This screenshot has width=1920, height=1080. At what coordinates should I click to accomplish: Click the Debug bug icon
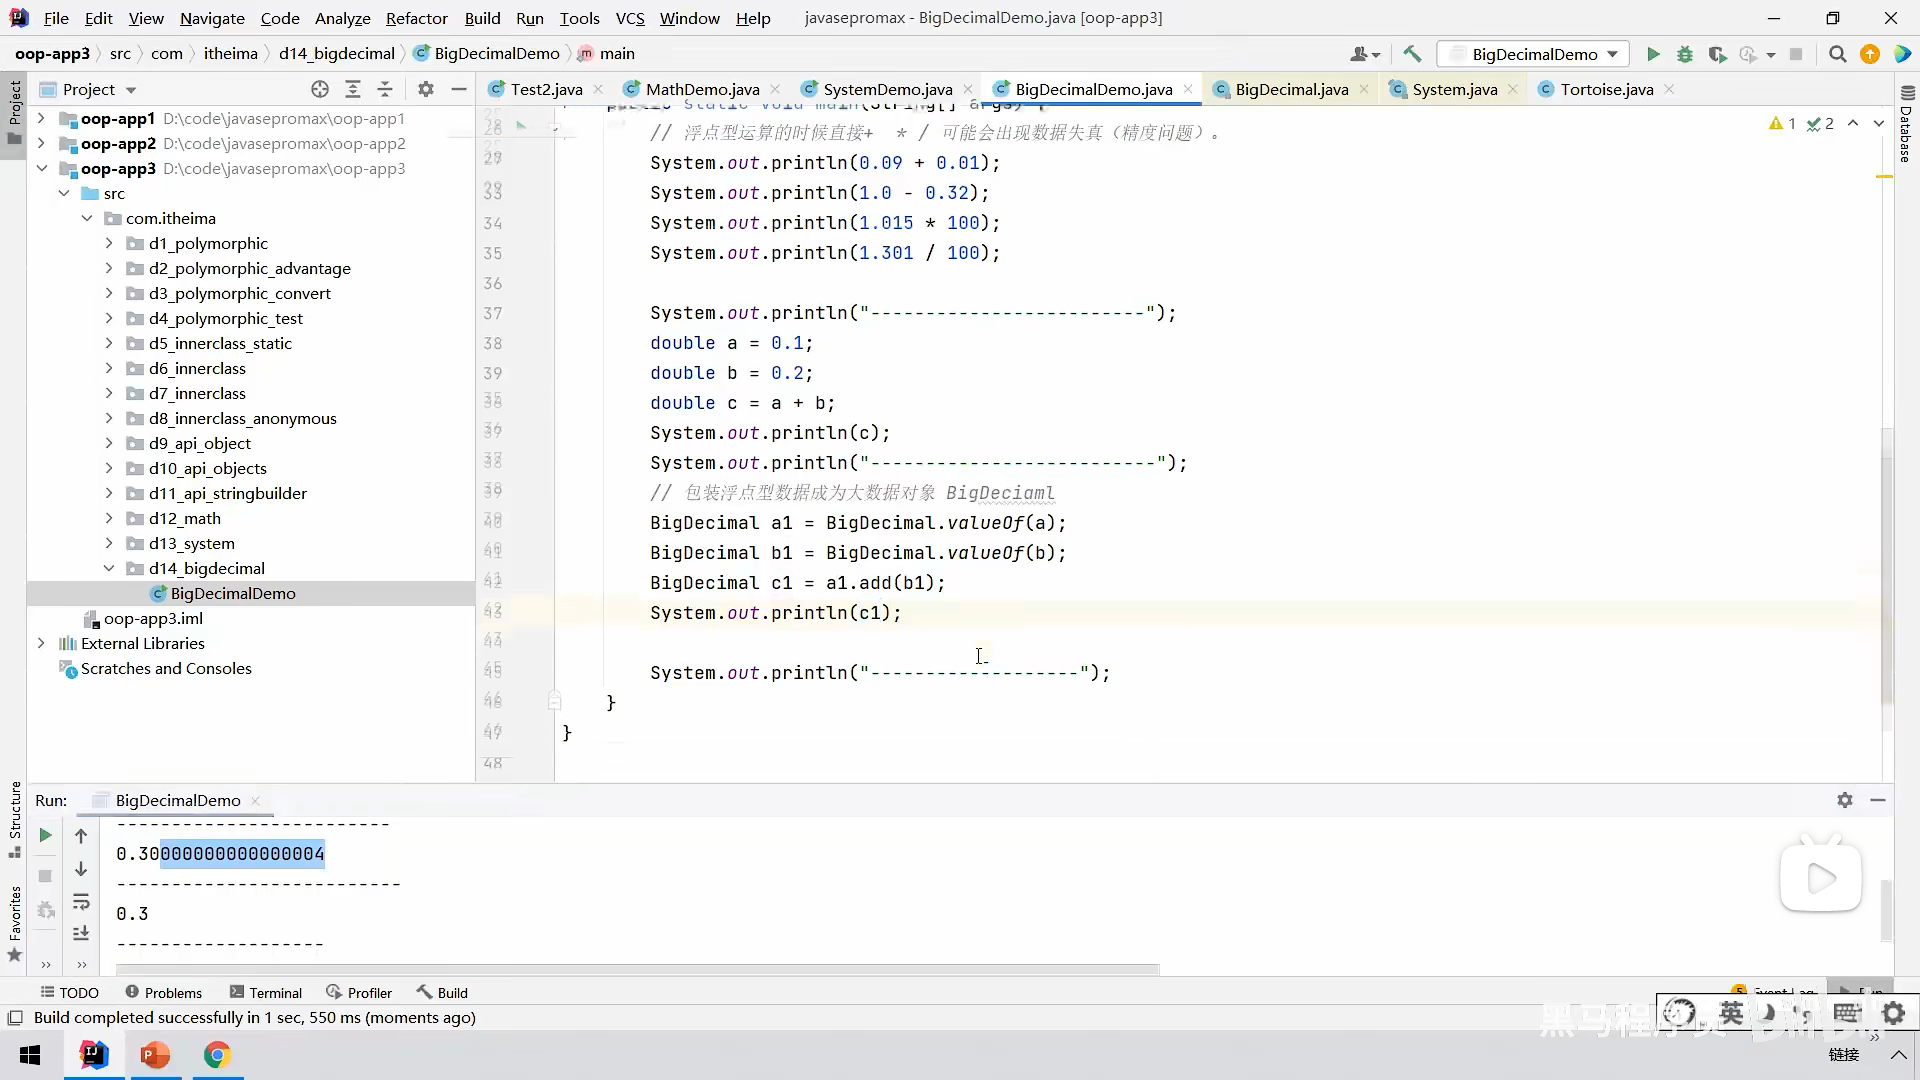[1685, 54]
